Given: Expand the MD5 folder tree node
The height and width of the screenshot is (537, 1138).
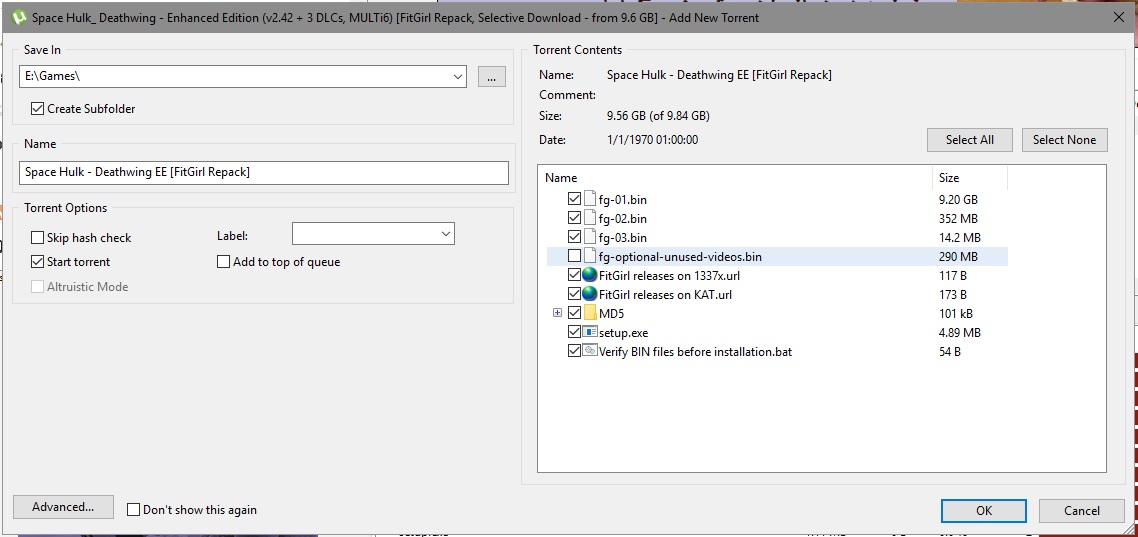Looking at the screenshot, I should coord(557,313).
